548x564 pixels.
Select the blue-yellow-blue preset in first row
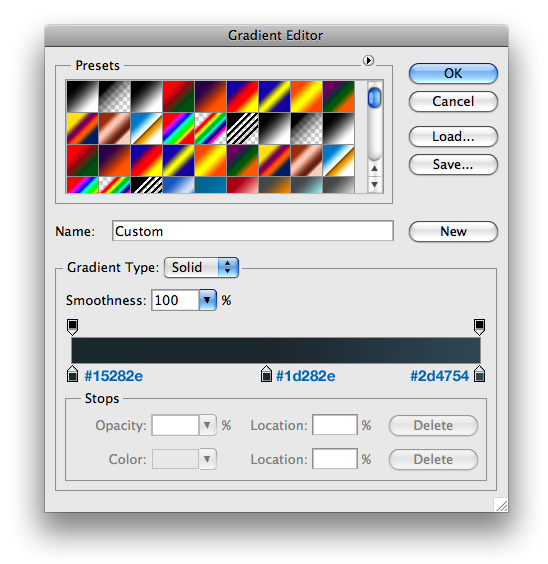point(274,96)
